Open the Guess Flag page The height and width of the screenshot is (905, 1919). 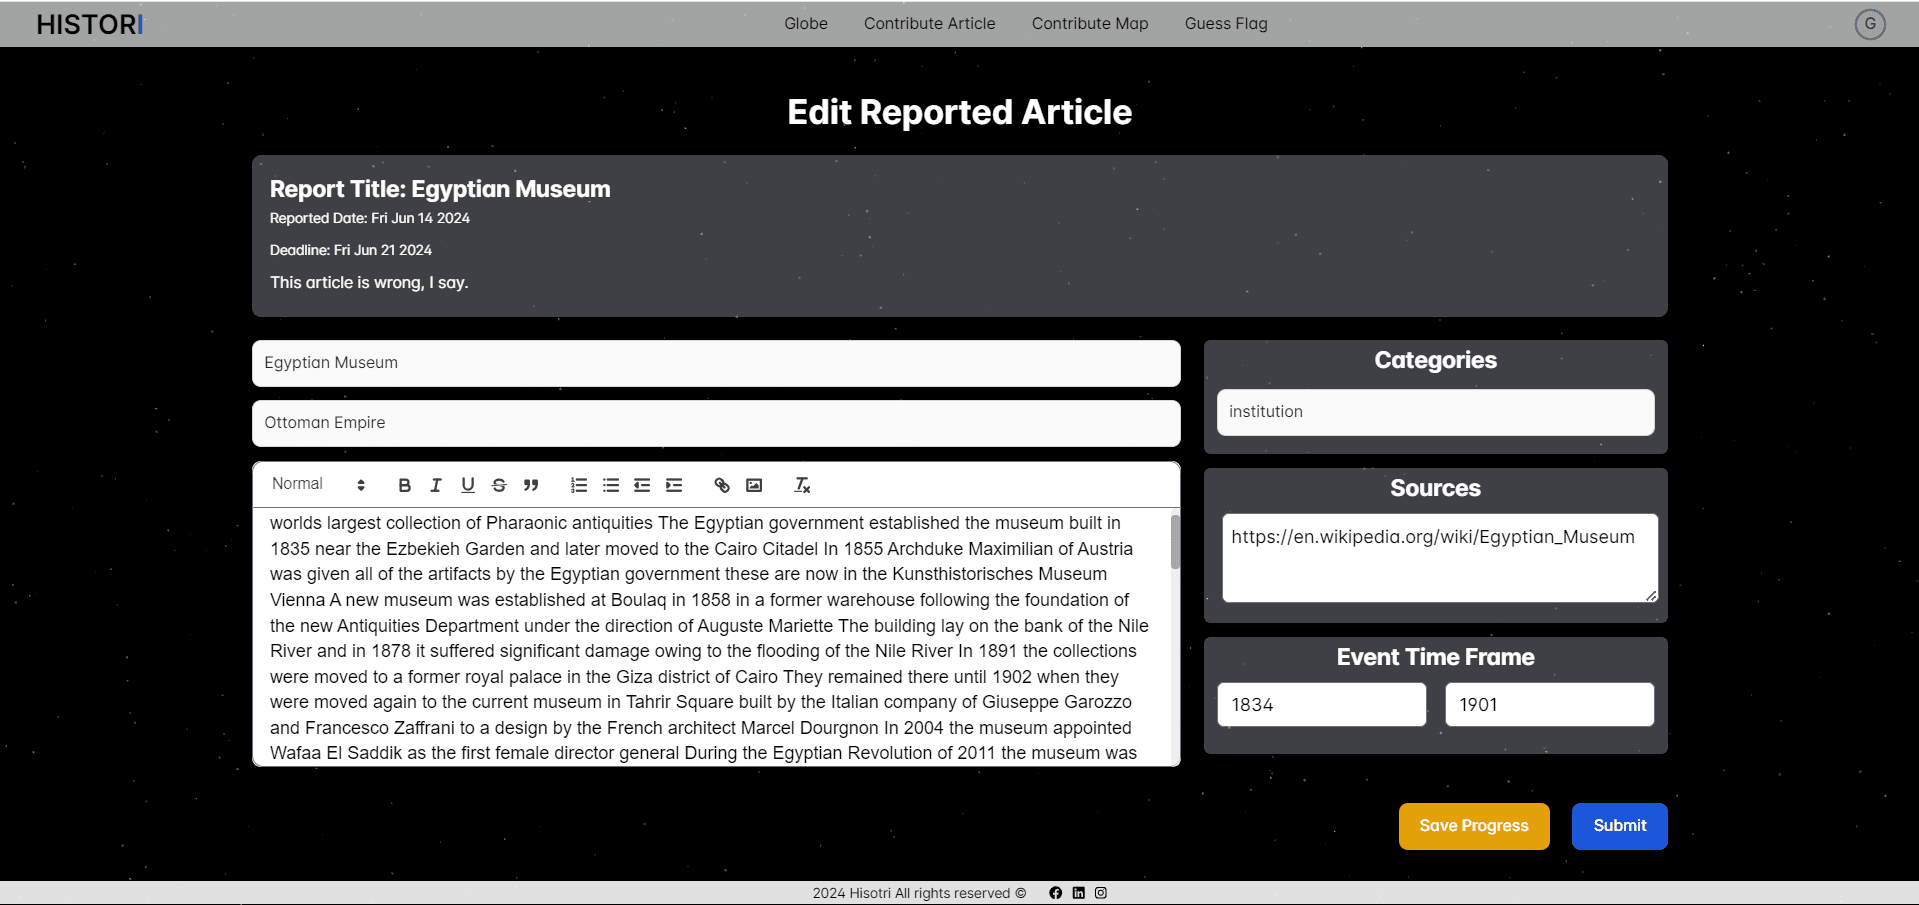(x=1225, y=23)
